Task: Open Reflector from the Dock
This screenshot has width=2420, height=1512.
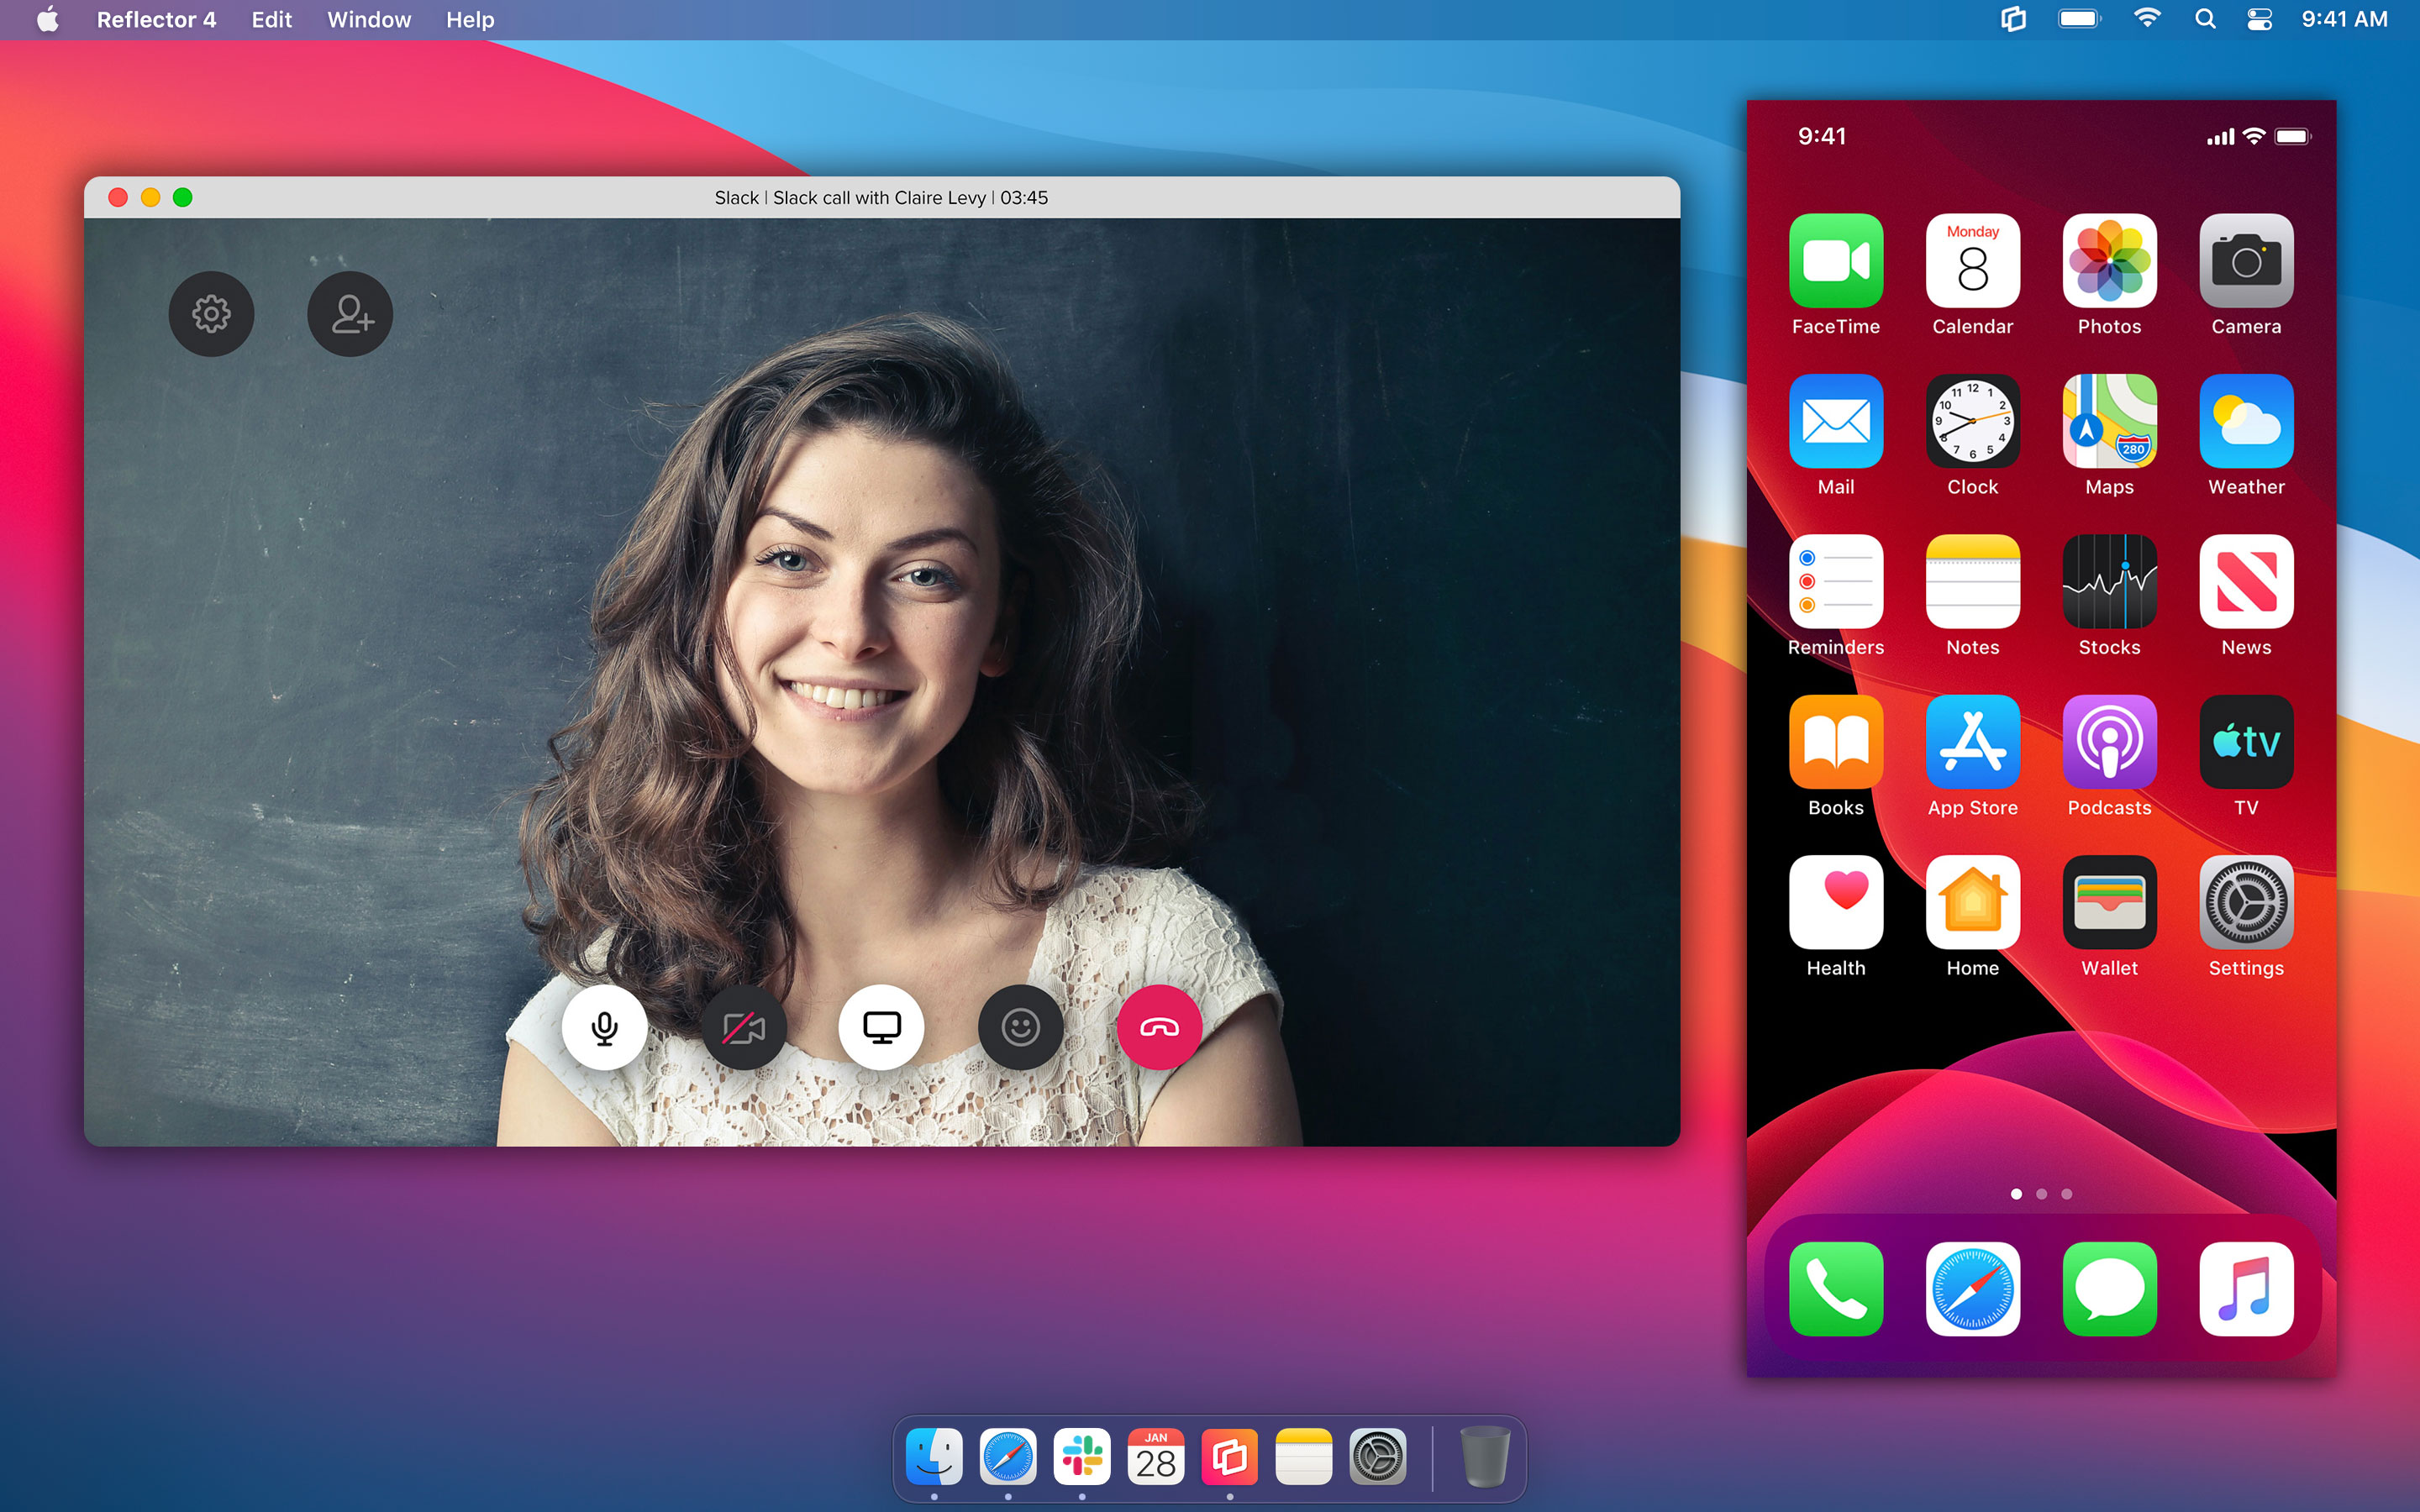Action: (1229, 1457)
